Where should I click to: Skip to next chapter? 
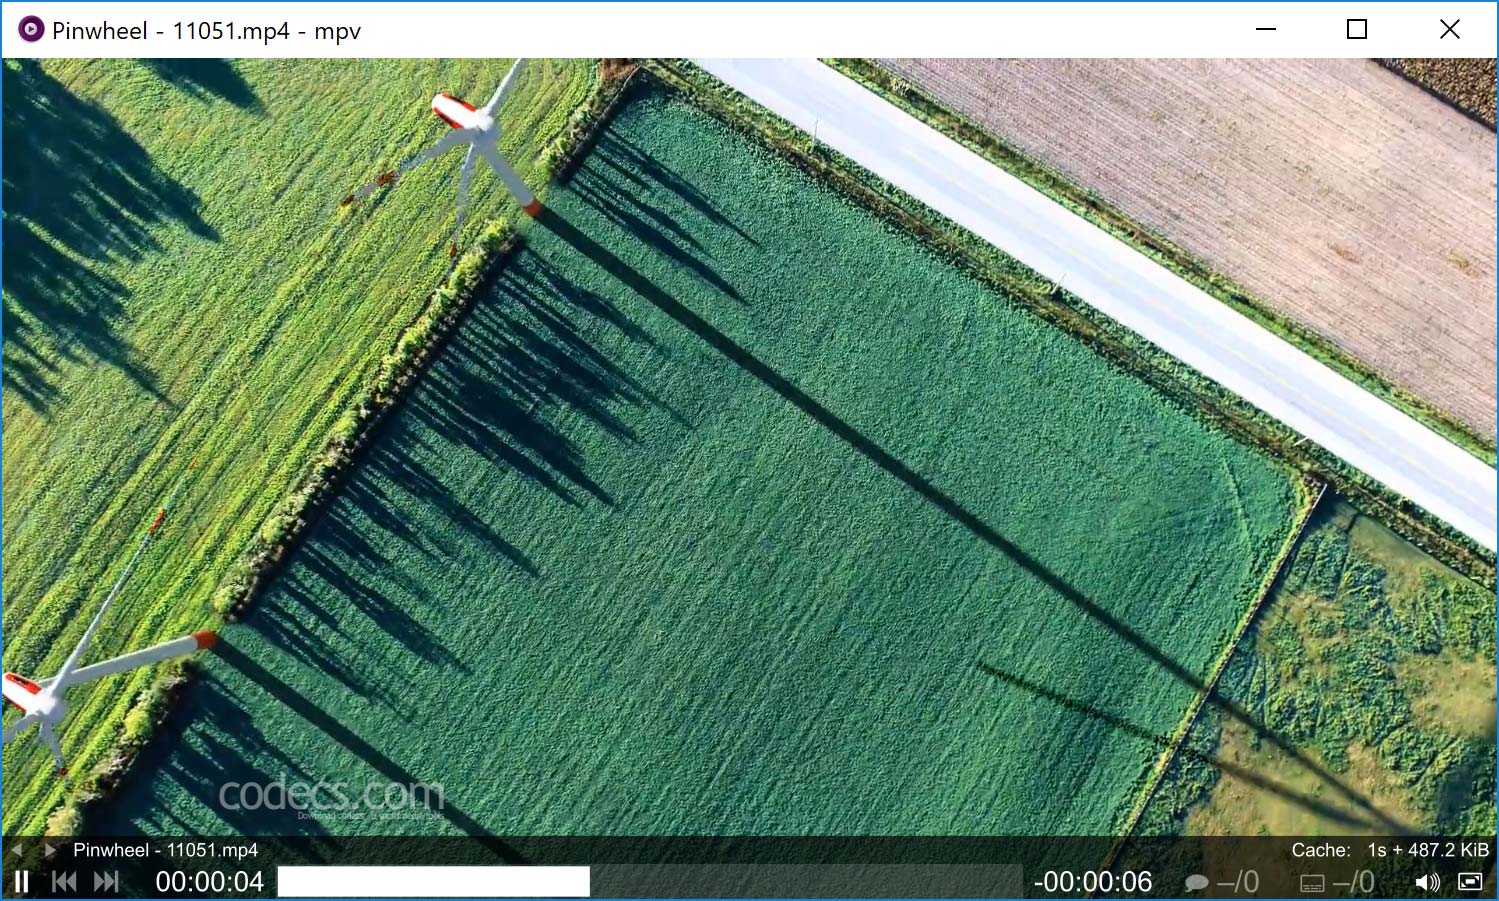tap(106, 882)
